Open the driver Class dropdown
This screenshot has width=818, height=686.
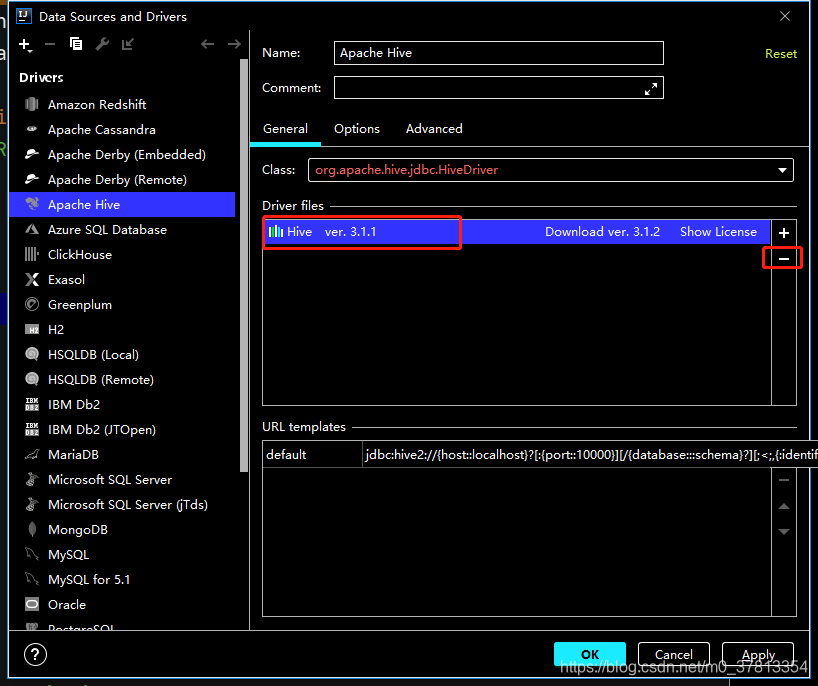(x=782, y=170)
